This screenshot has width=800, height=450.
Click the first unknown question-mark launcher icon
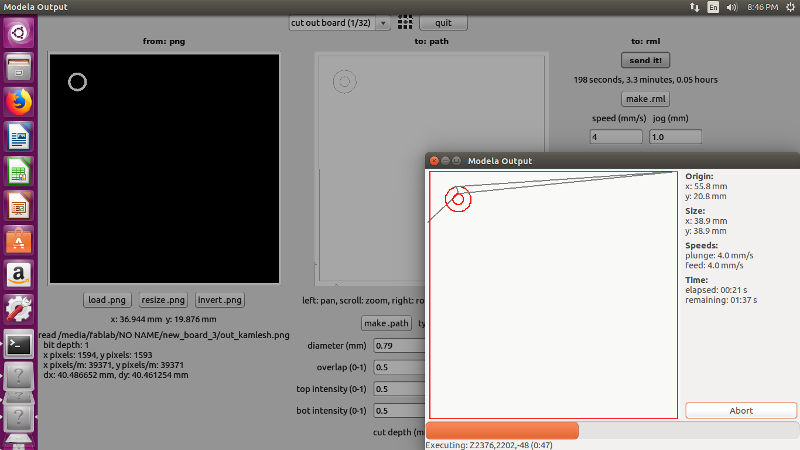coord(18,378)
